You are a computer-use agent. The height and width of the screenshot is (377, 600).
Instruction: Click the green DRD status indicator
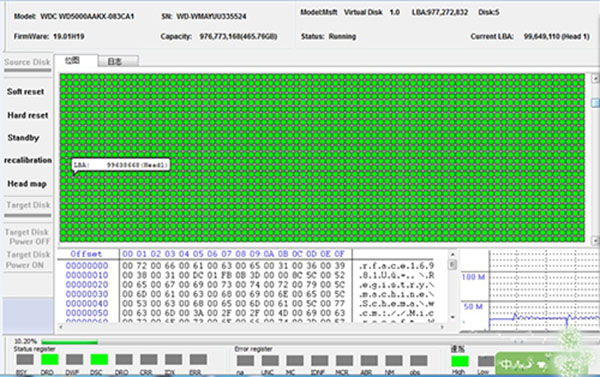click(50, 359)
